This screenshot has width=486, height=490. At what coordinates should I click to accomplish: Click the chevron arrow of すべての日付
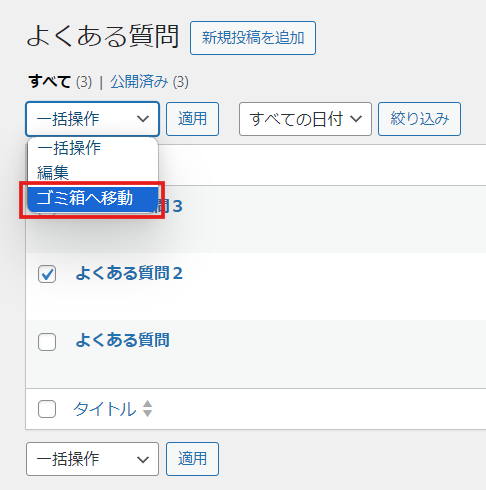coord(356,119)
